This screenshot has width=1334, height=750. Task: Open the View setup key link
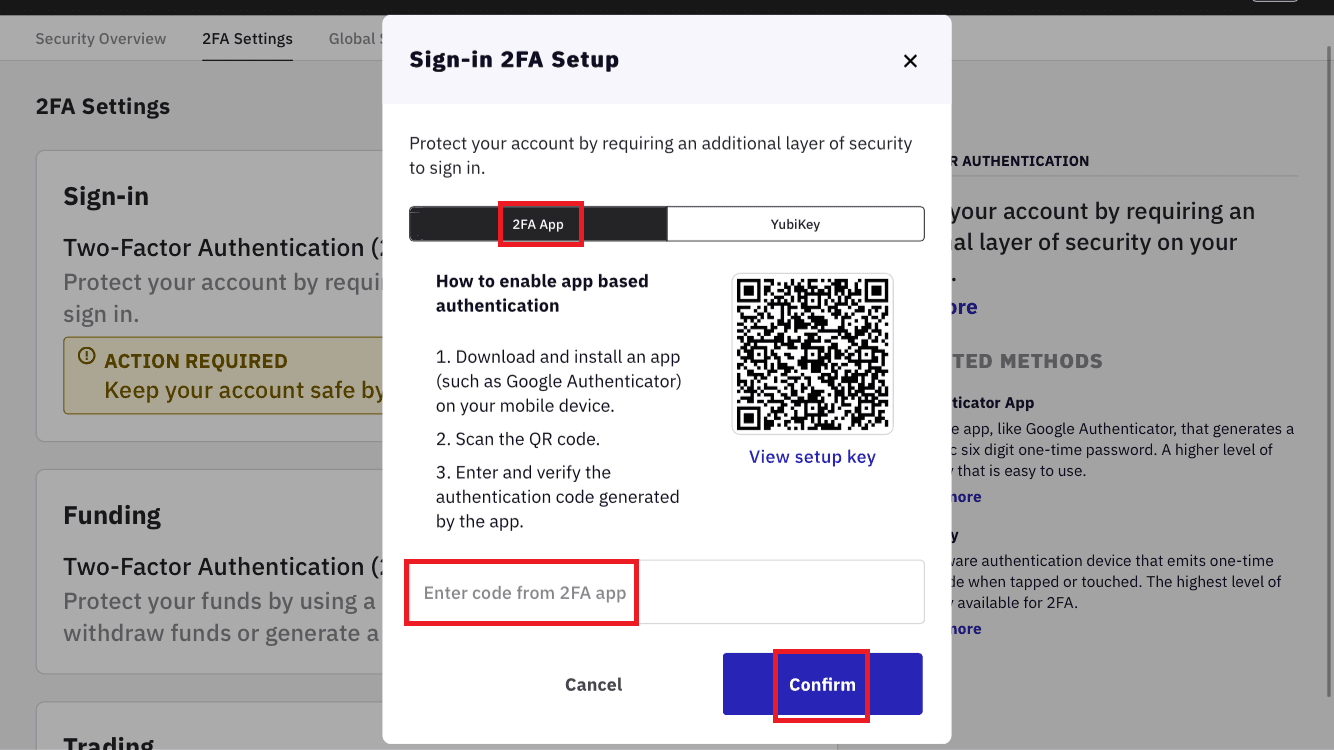click(812, 457)
